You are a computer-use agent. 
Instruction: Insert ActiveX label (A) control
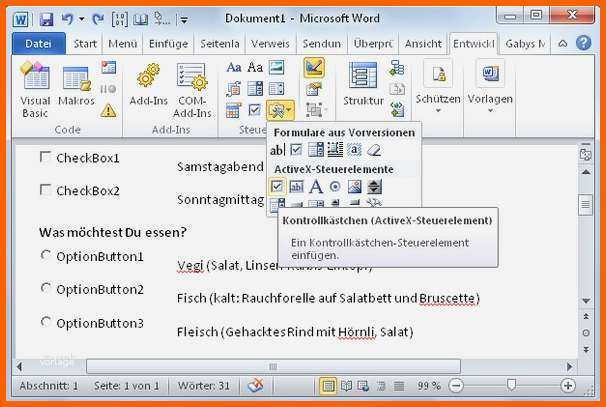click(316, 187)
